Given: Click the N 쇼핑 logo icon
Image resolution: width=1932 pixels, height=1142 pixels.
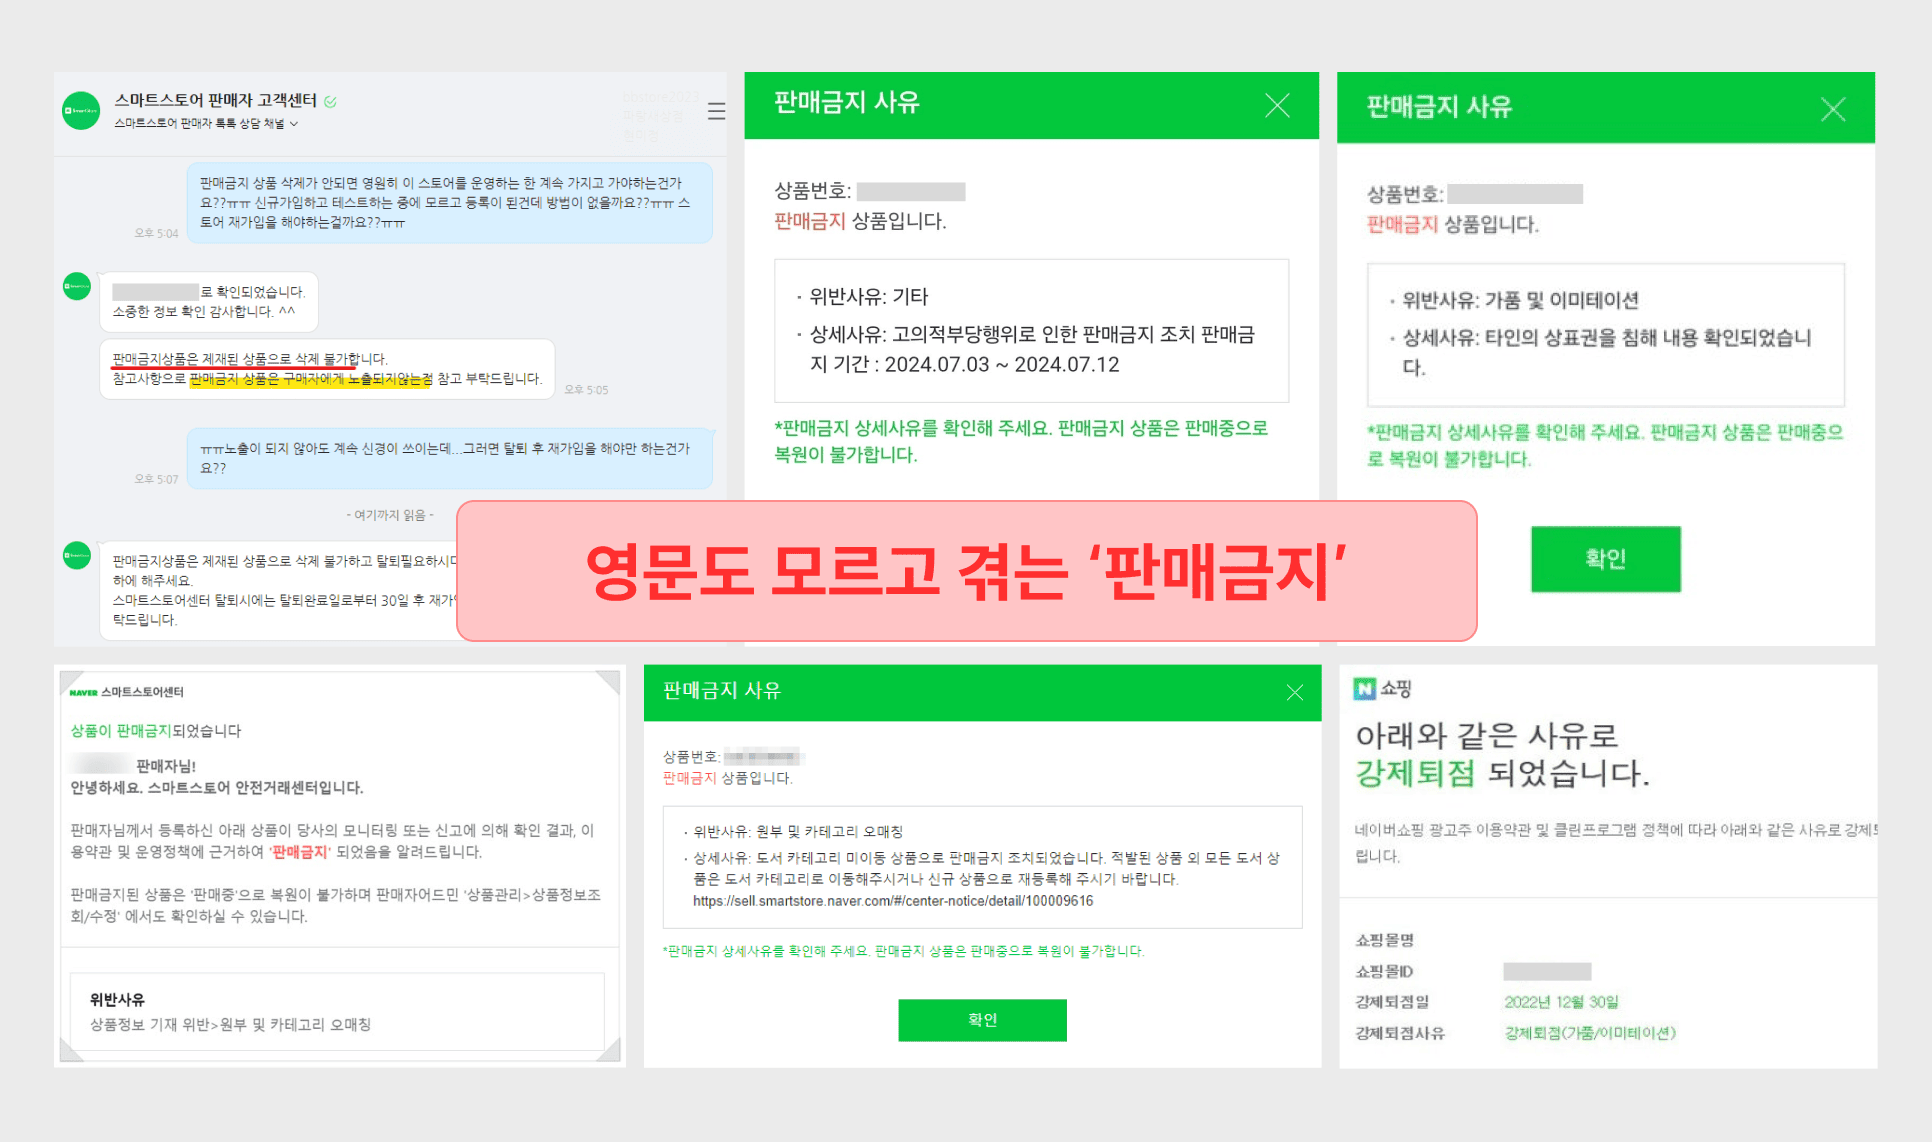Looking at the screenshot, I should (x=1365, y=688).
